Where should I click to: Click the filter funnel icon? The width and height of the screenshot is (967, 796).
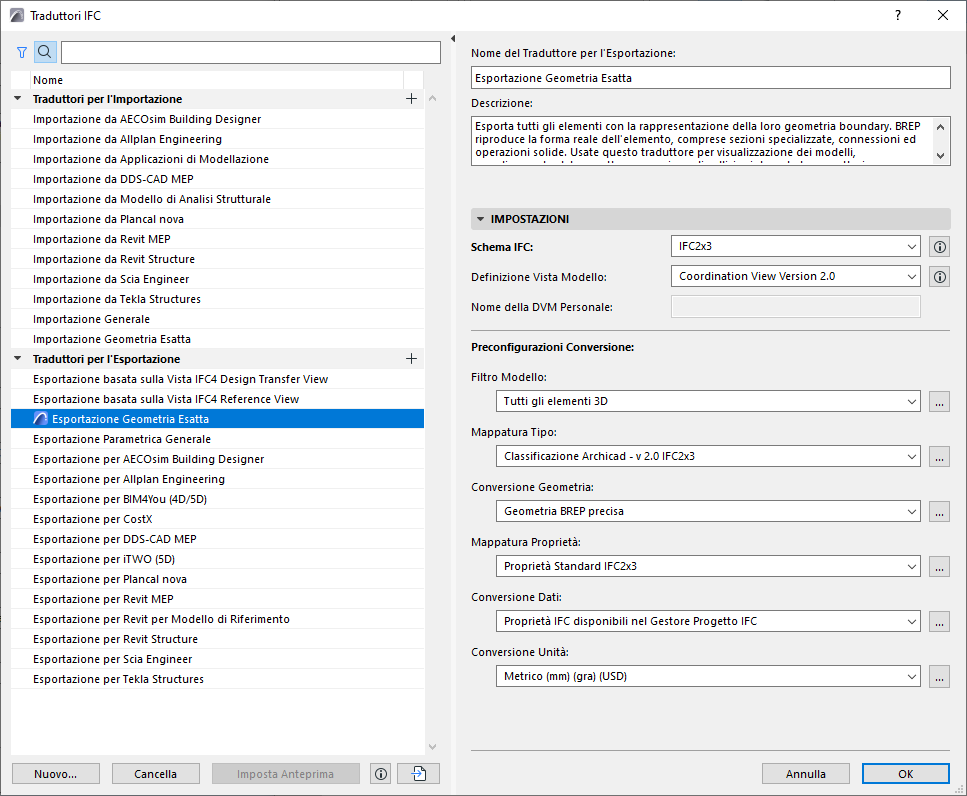coord(22,52)
